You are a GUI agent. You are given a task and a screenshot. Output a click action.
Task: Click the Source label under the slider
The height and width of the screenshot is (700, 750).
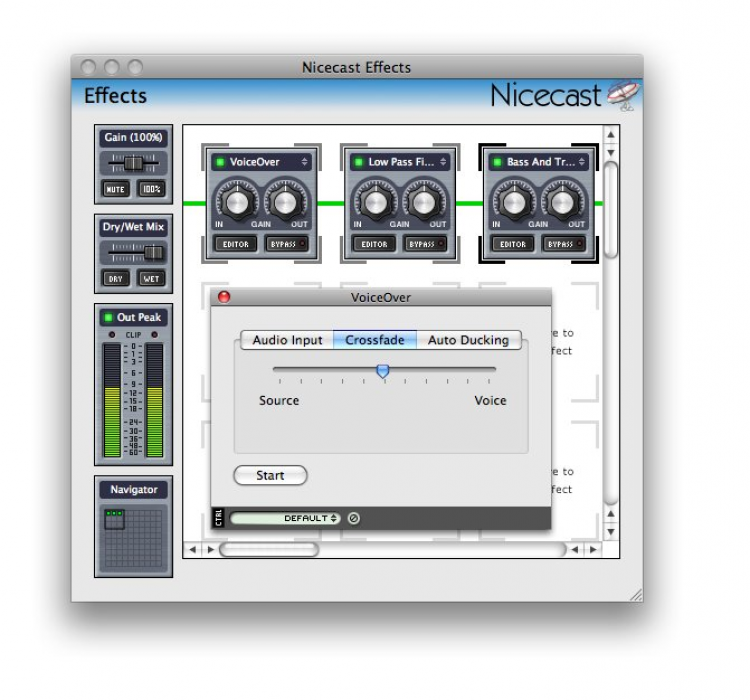coord(279,400)
